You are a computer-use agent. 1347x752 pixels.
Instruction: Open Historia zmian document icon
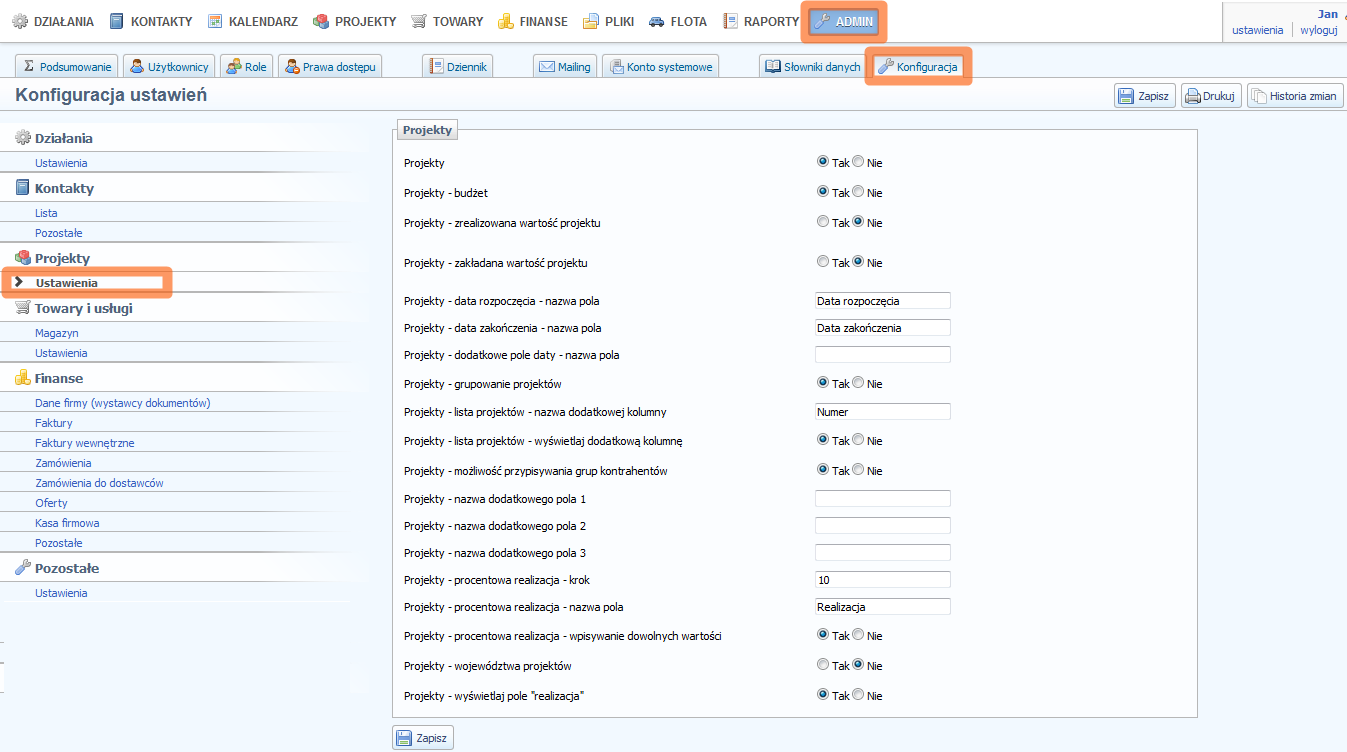(x=1258, y=96)
